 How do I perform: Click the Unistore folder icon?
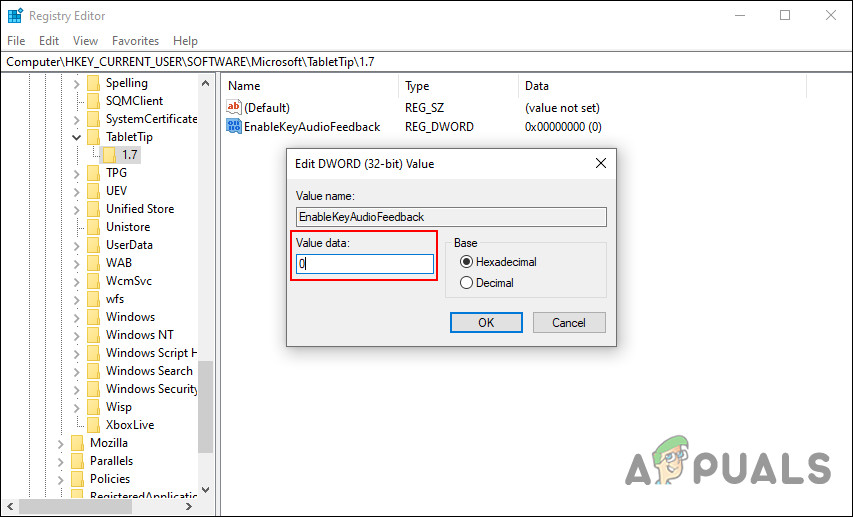click(x=94, y=226)
